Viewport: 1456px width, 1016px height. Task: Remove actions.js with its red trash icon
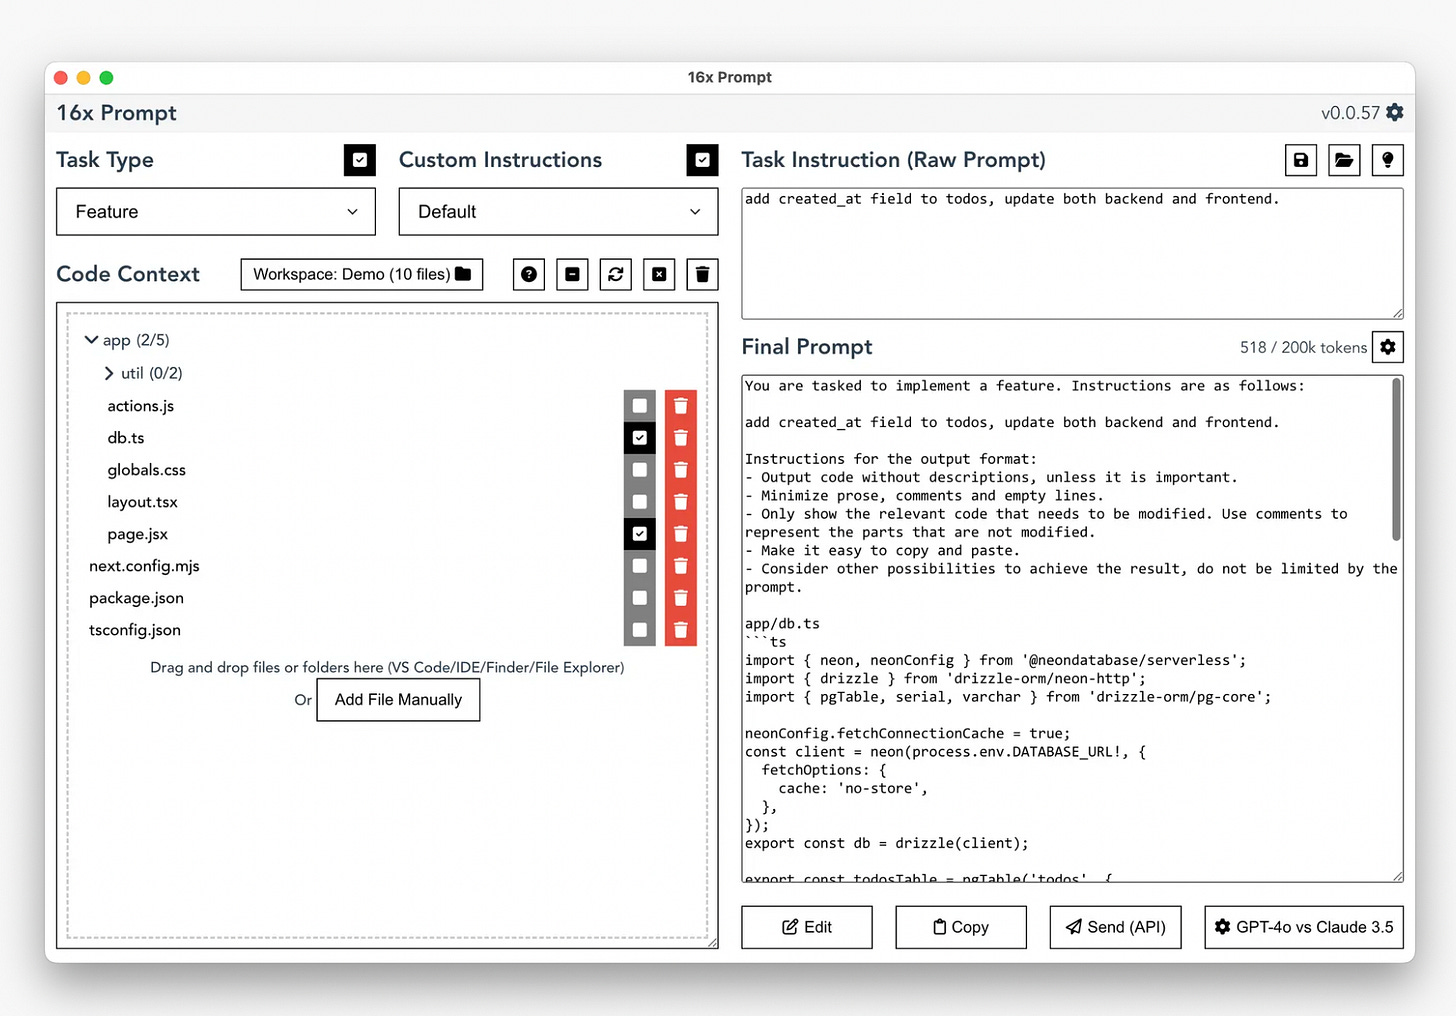[681, 406]
